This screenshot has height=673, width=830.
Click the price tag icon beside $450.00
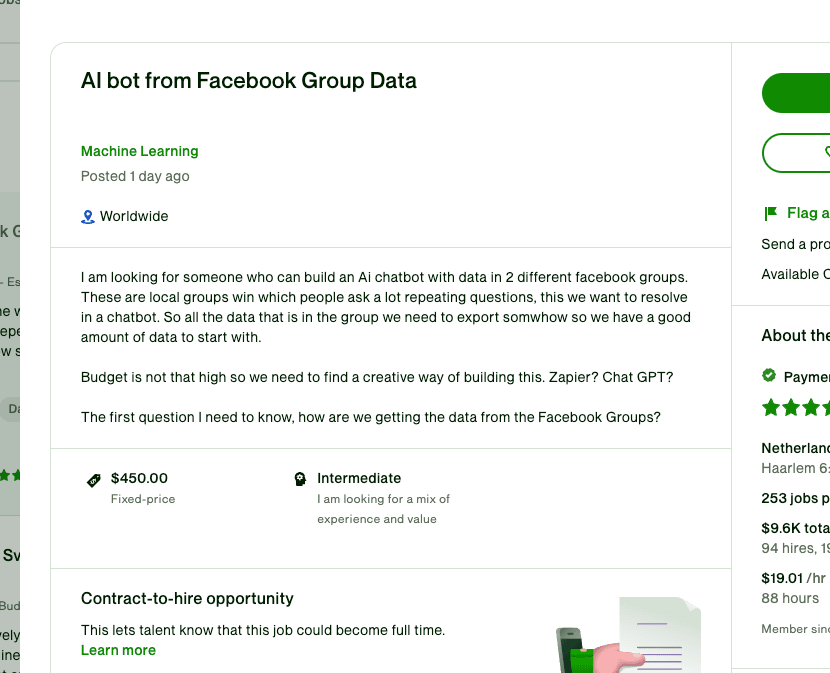click(x=94, y=480)
